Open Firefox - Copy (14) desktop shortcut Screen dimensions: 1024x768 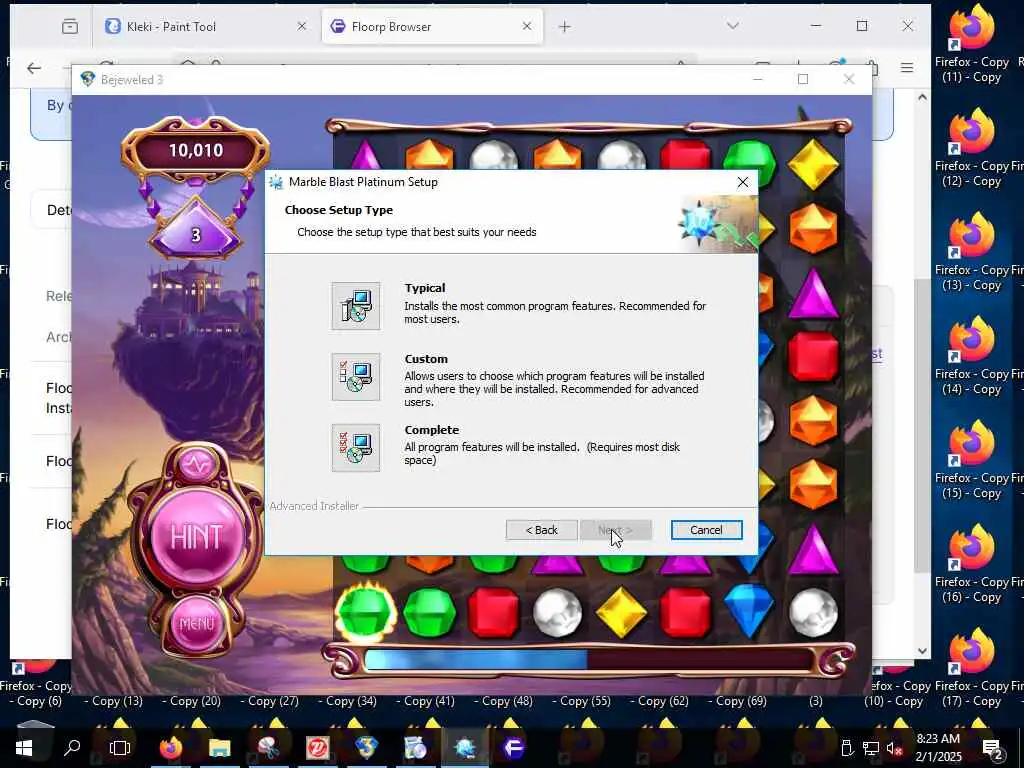[x=972, y=355]
